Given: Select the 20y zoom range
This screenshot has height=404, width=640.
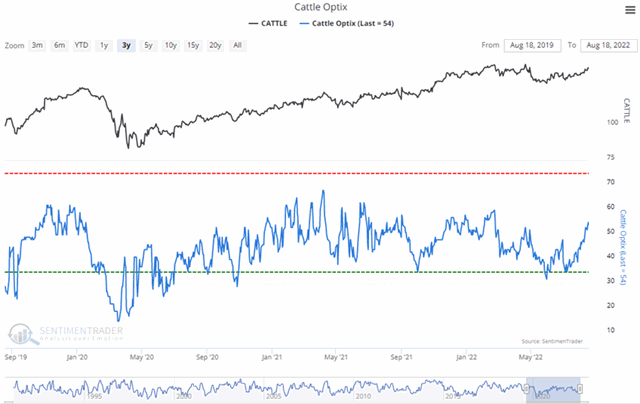Looking at the screenshot, I should coord(216,45).
